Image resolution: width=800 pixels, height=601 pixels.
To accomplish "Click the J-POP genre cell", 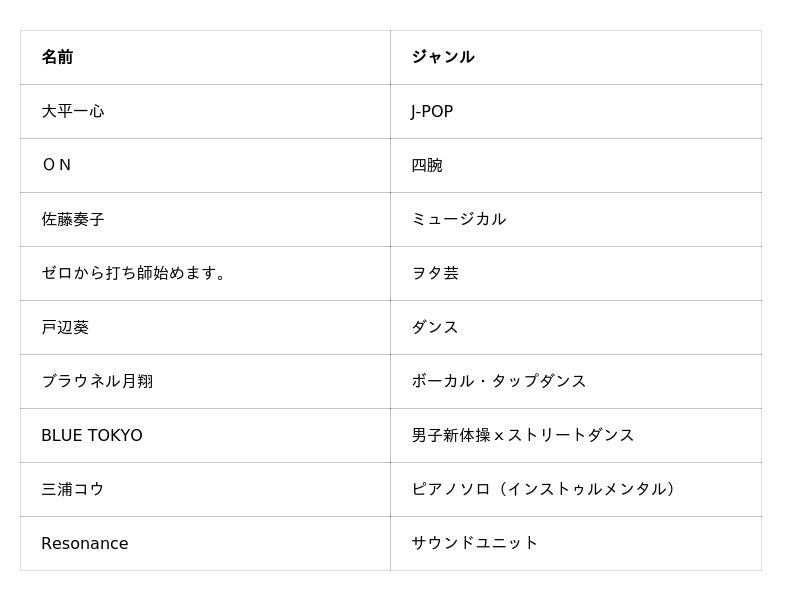I will point(432,111).
